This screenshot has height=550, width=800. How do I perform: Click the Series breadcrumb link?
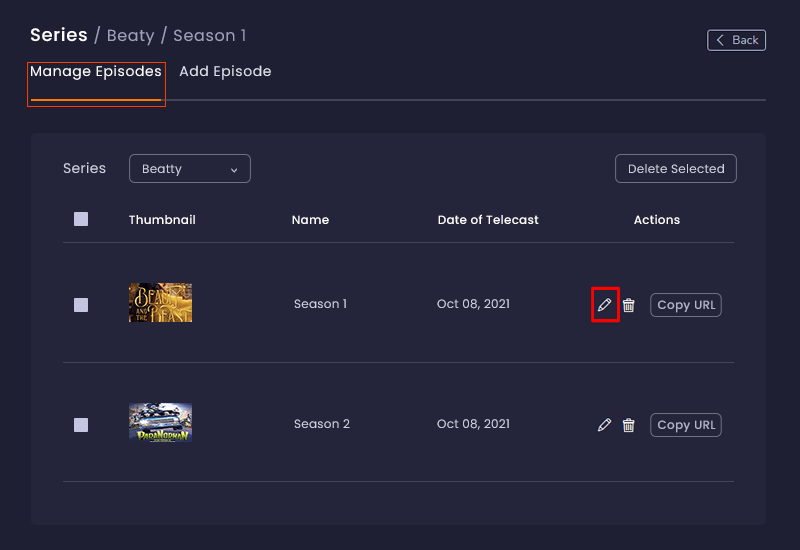coord(58,36)
